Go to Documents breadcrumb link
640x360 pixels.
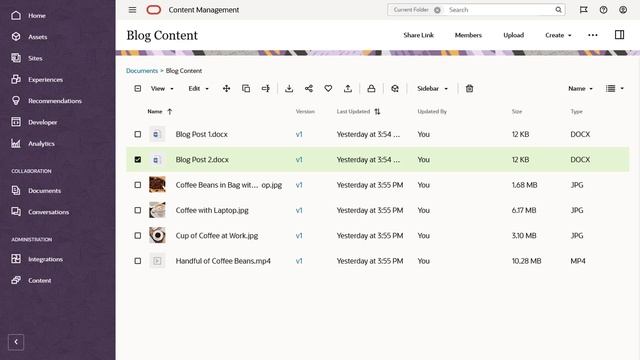pos(142,71)
